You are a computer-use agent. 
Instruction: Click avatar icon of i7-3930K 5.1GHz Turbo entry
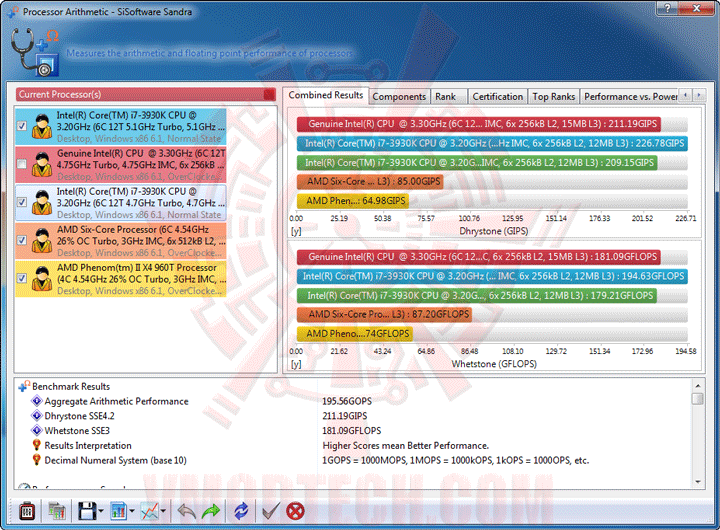(x=42, y=126)
